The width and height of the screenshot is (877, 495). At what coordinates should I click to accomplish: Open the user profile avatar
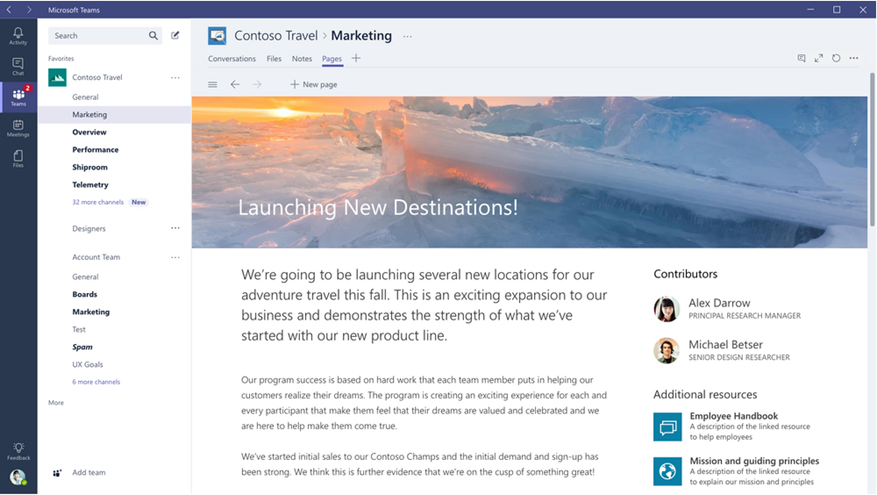[x=18, y=477]
